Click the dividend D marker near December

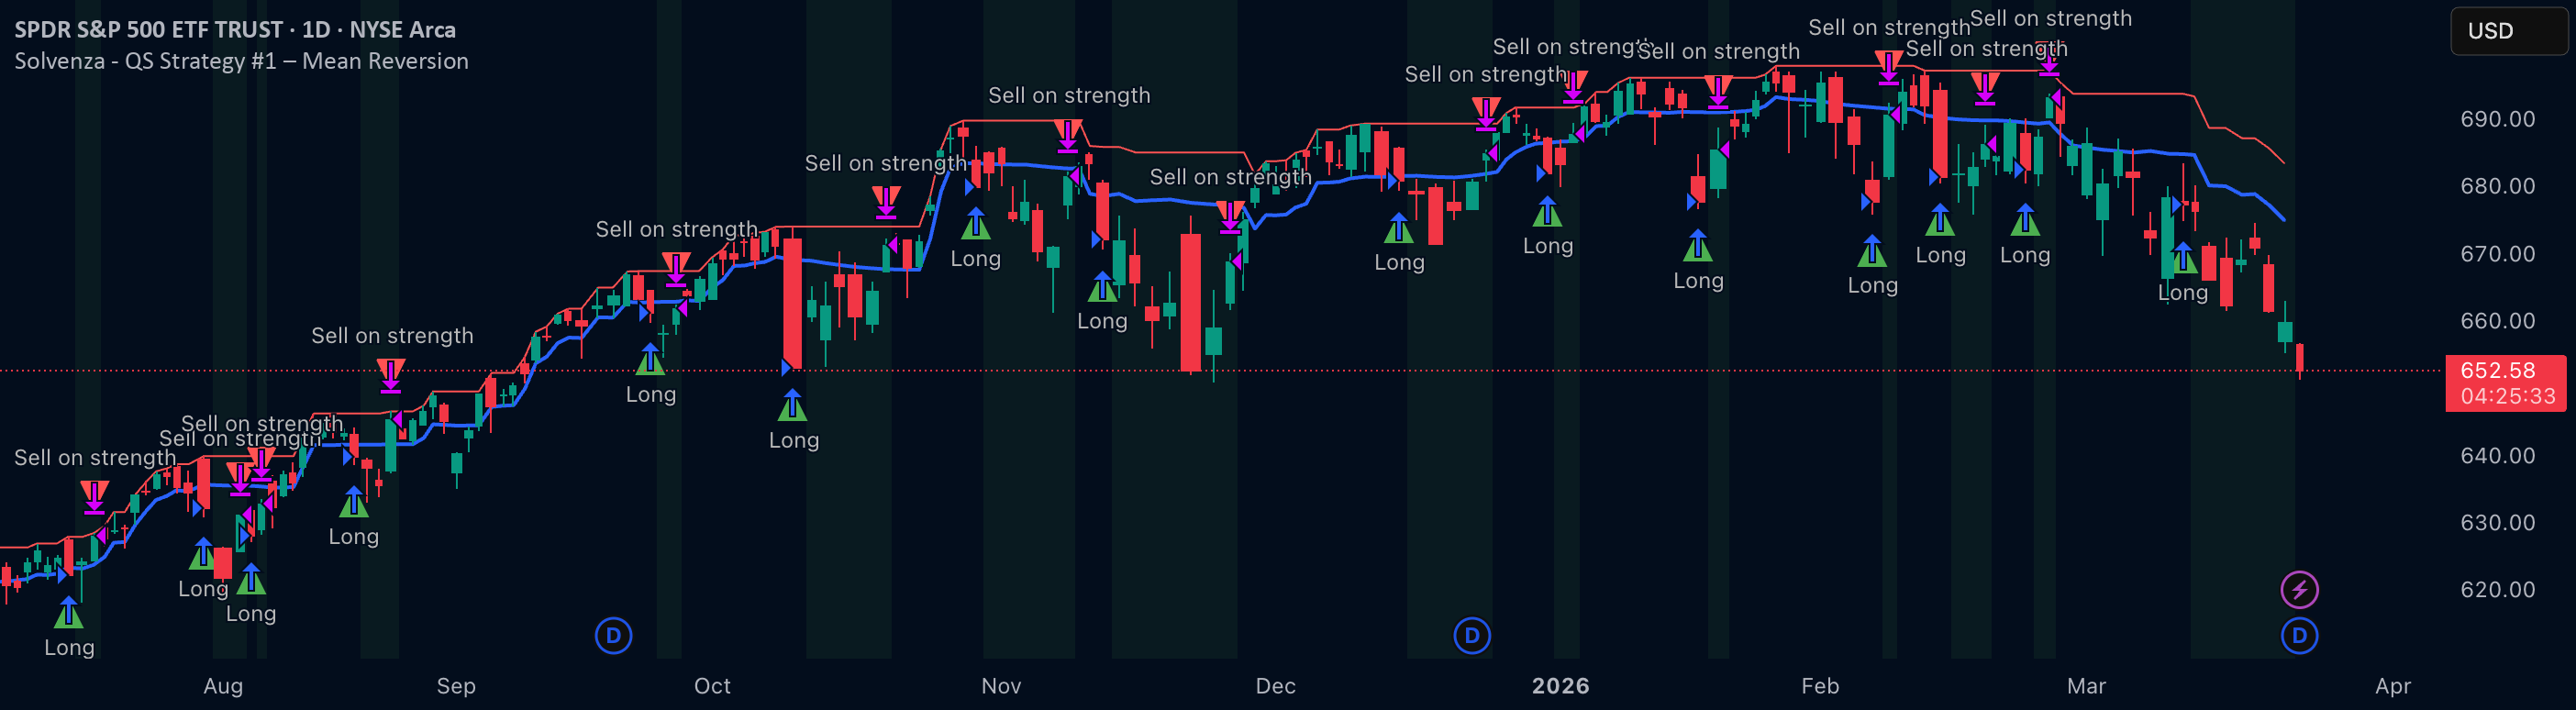coord(1471,636)
